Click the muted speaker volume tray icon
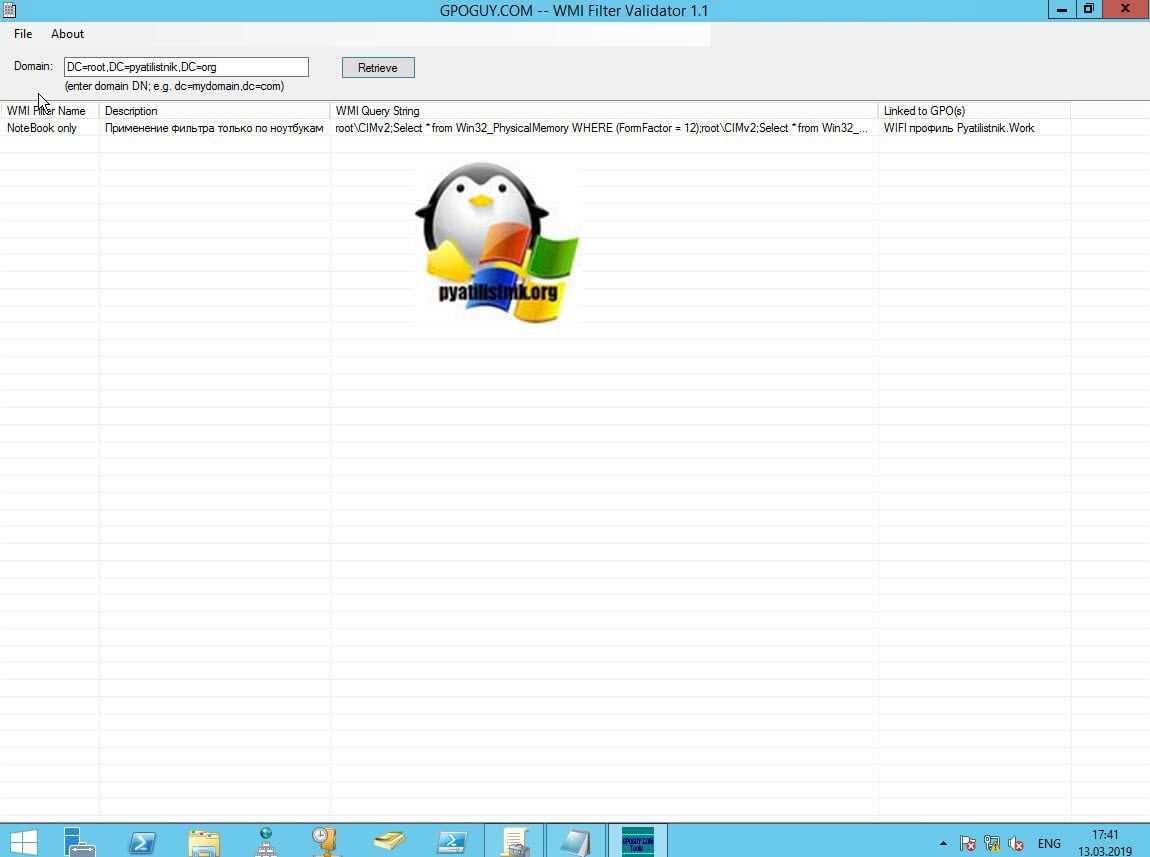This screenshot has width=1150, height=857. 1016,843
